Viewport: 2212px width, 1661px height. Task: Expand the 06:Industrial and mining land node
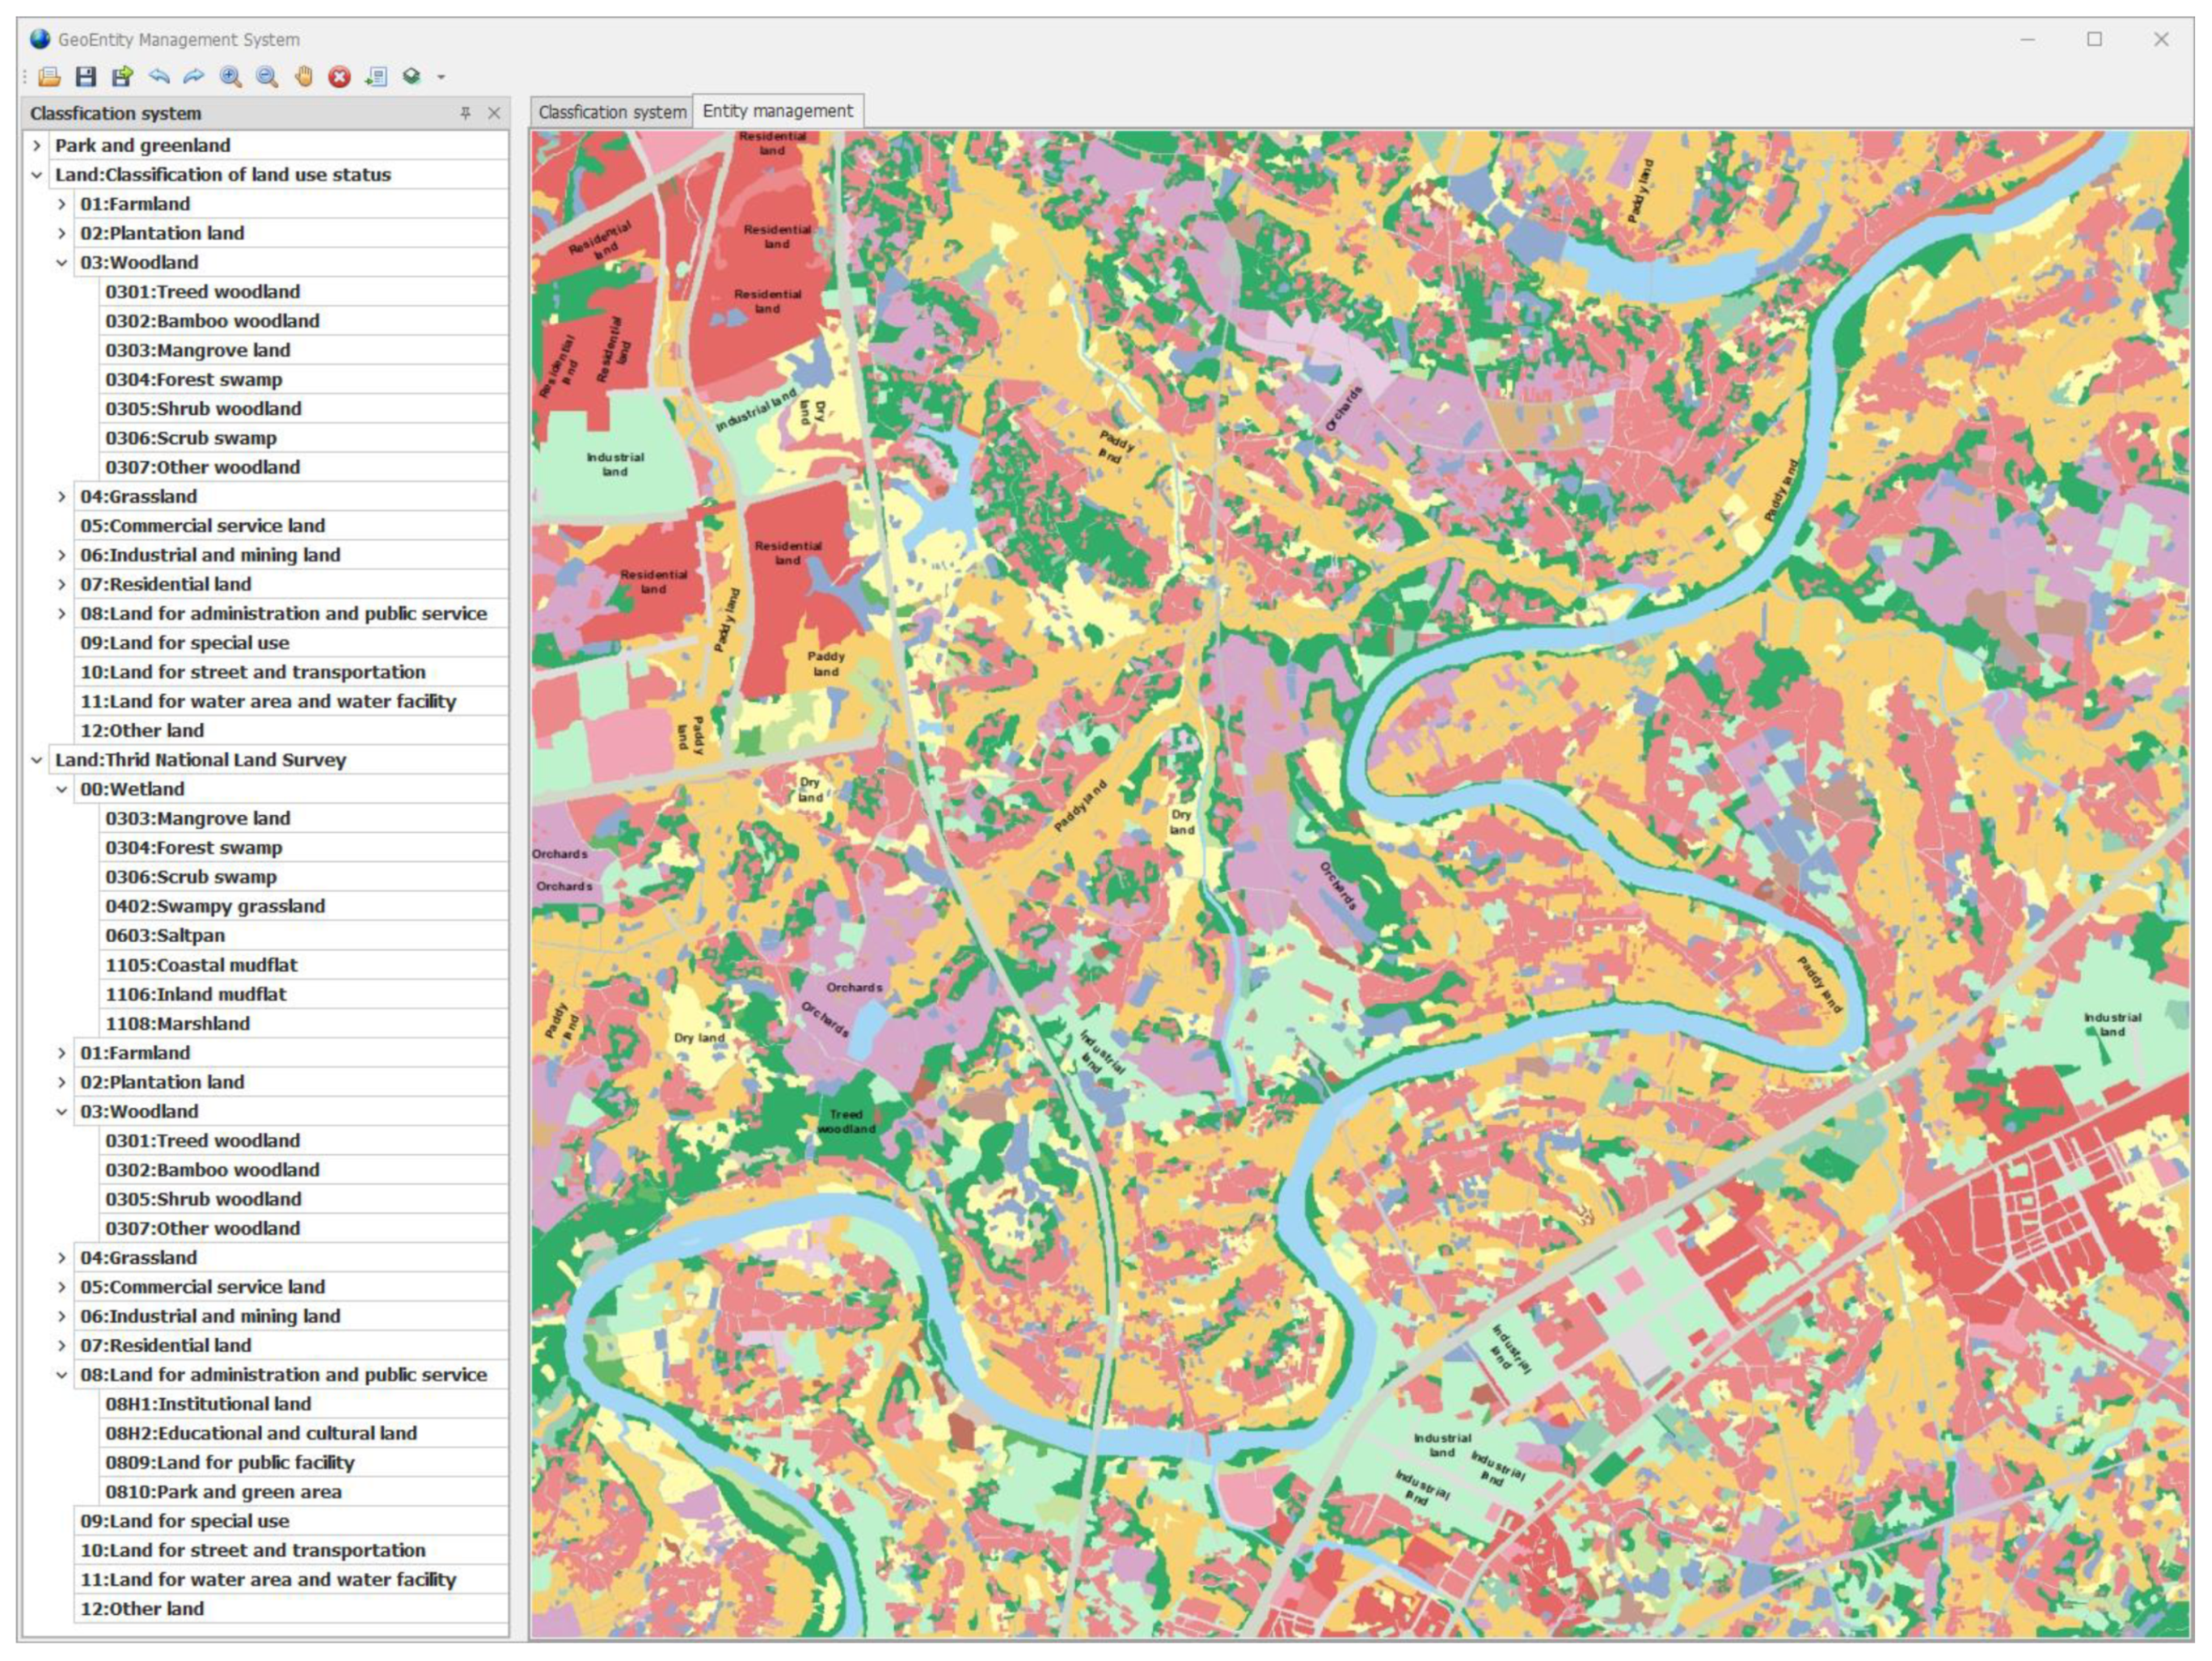pyautogui.click(x=62, y=556)
